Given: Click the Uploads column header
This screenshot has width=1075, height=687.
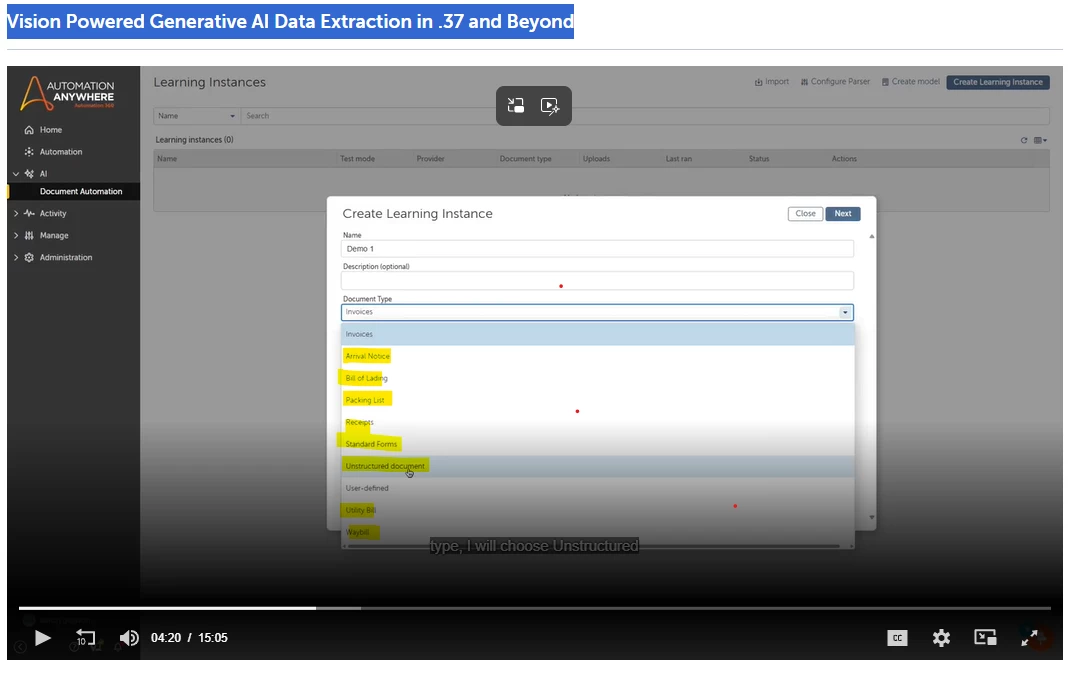Looking at the screenshot, I should [x=596, y=158].
